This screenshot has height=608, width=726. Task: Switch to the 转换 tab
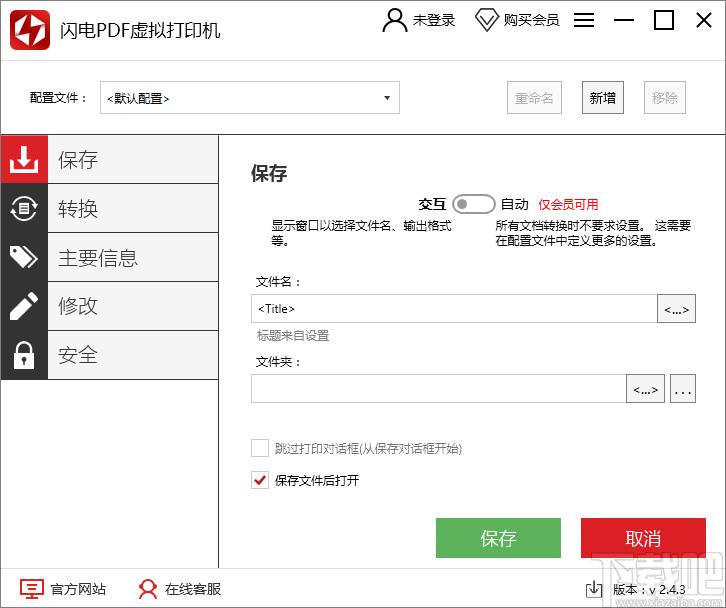point(132,209)
